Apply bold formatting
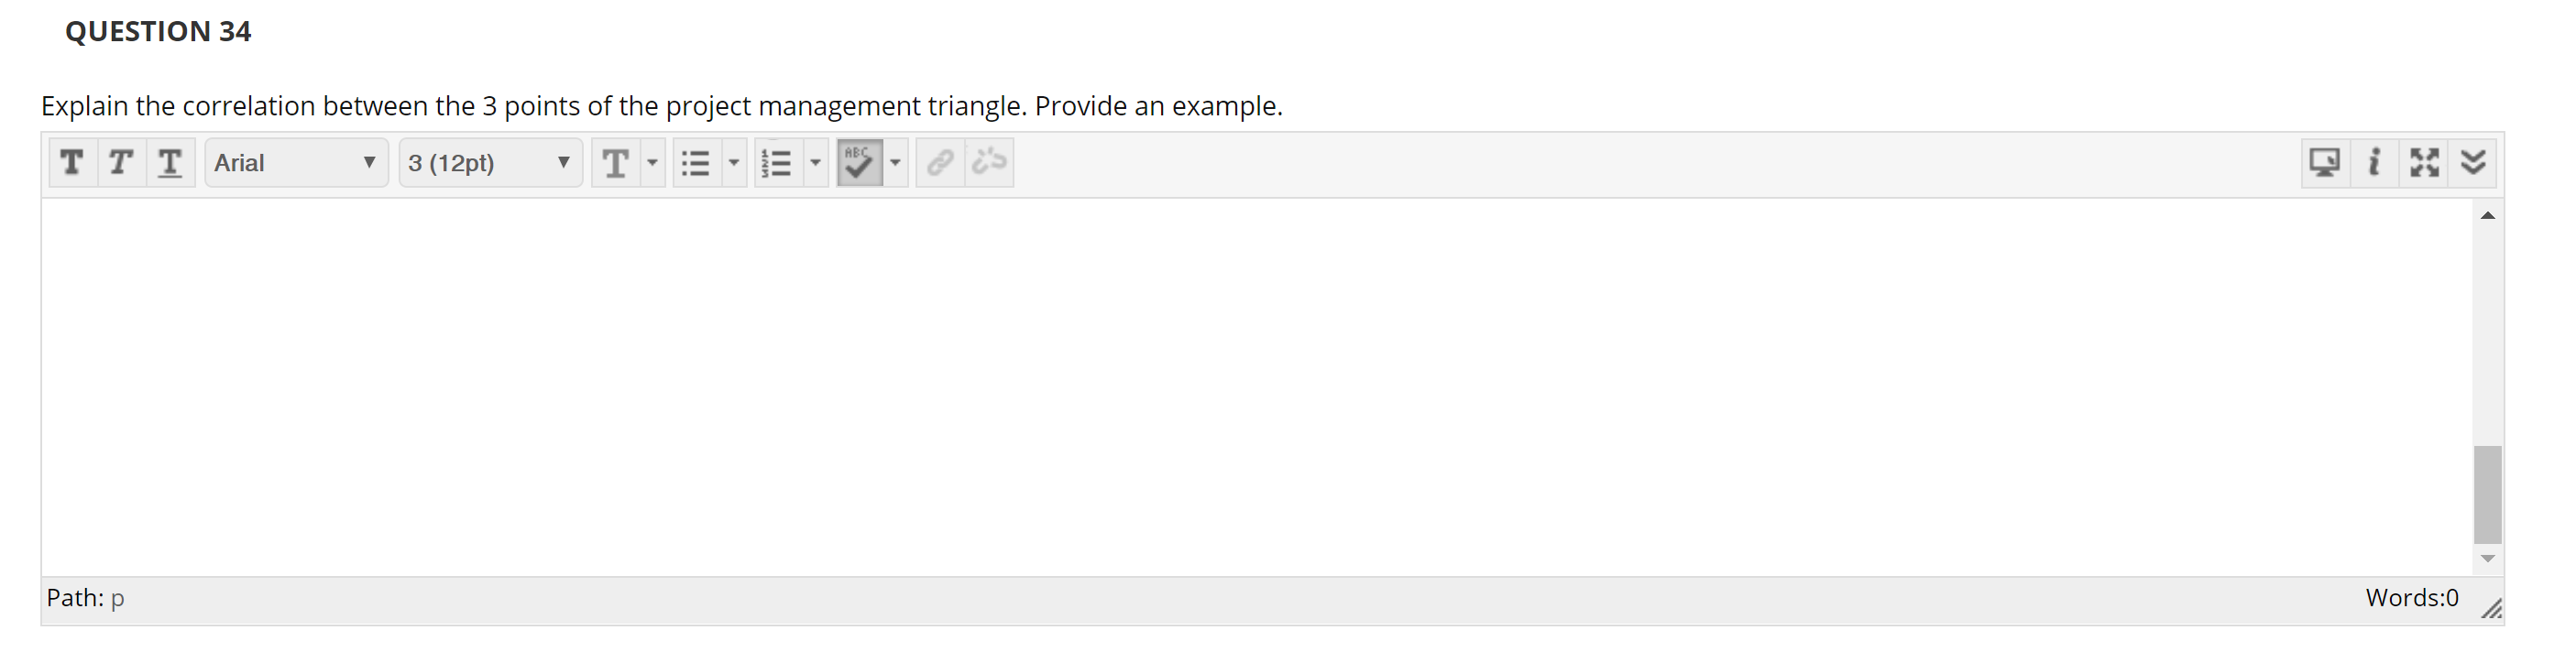The height and width of the screenshot is (663, 2576). point(71,162)
